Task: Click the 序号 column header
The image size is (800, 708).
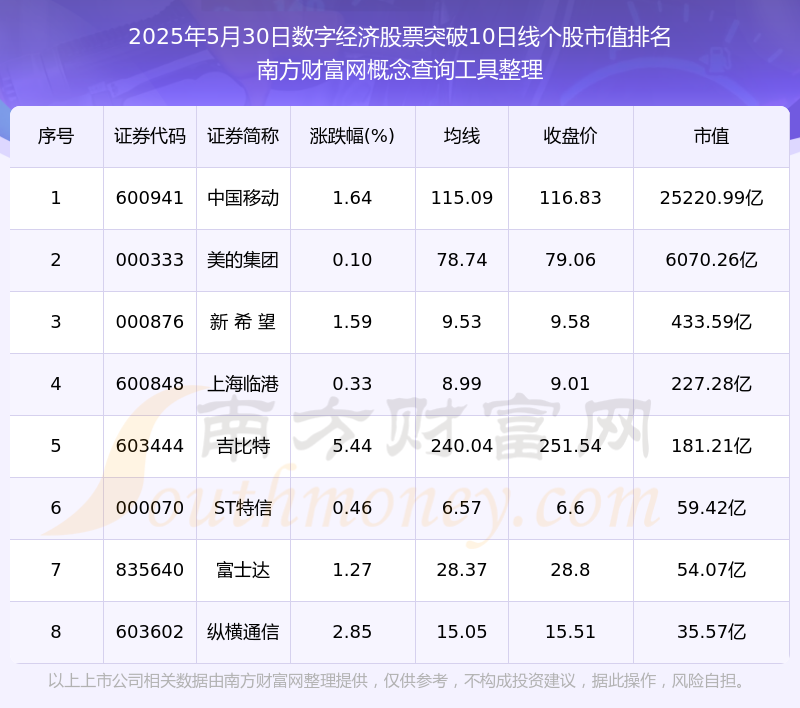Action: (56, 136)
